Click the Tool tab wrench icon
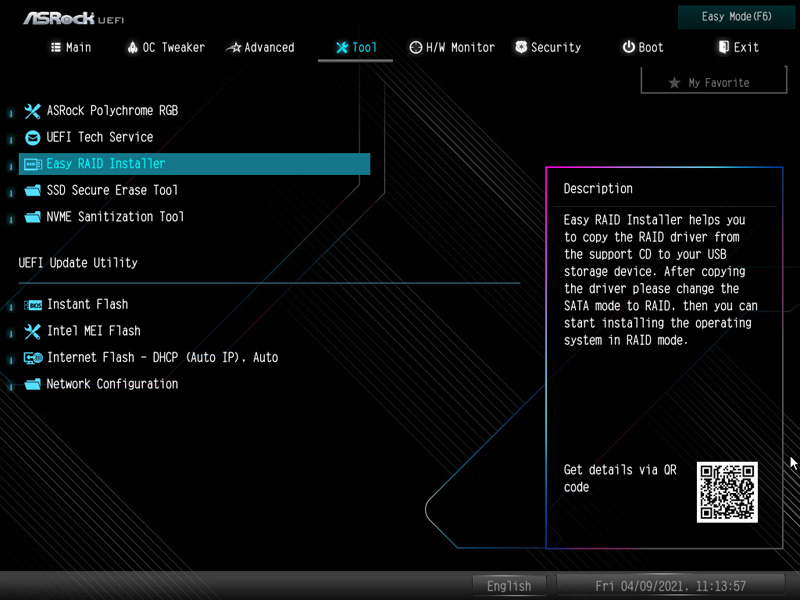Viewport: 800px width, 600px height. [342, 47]
